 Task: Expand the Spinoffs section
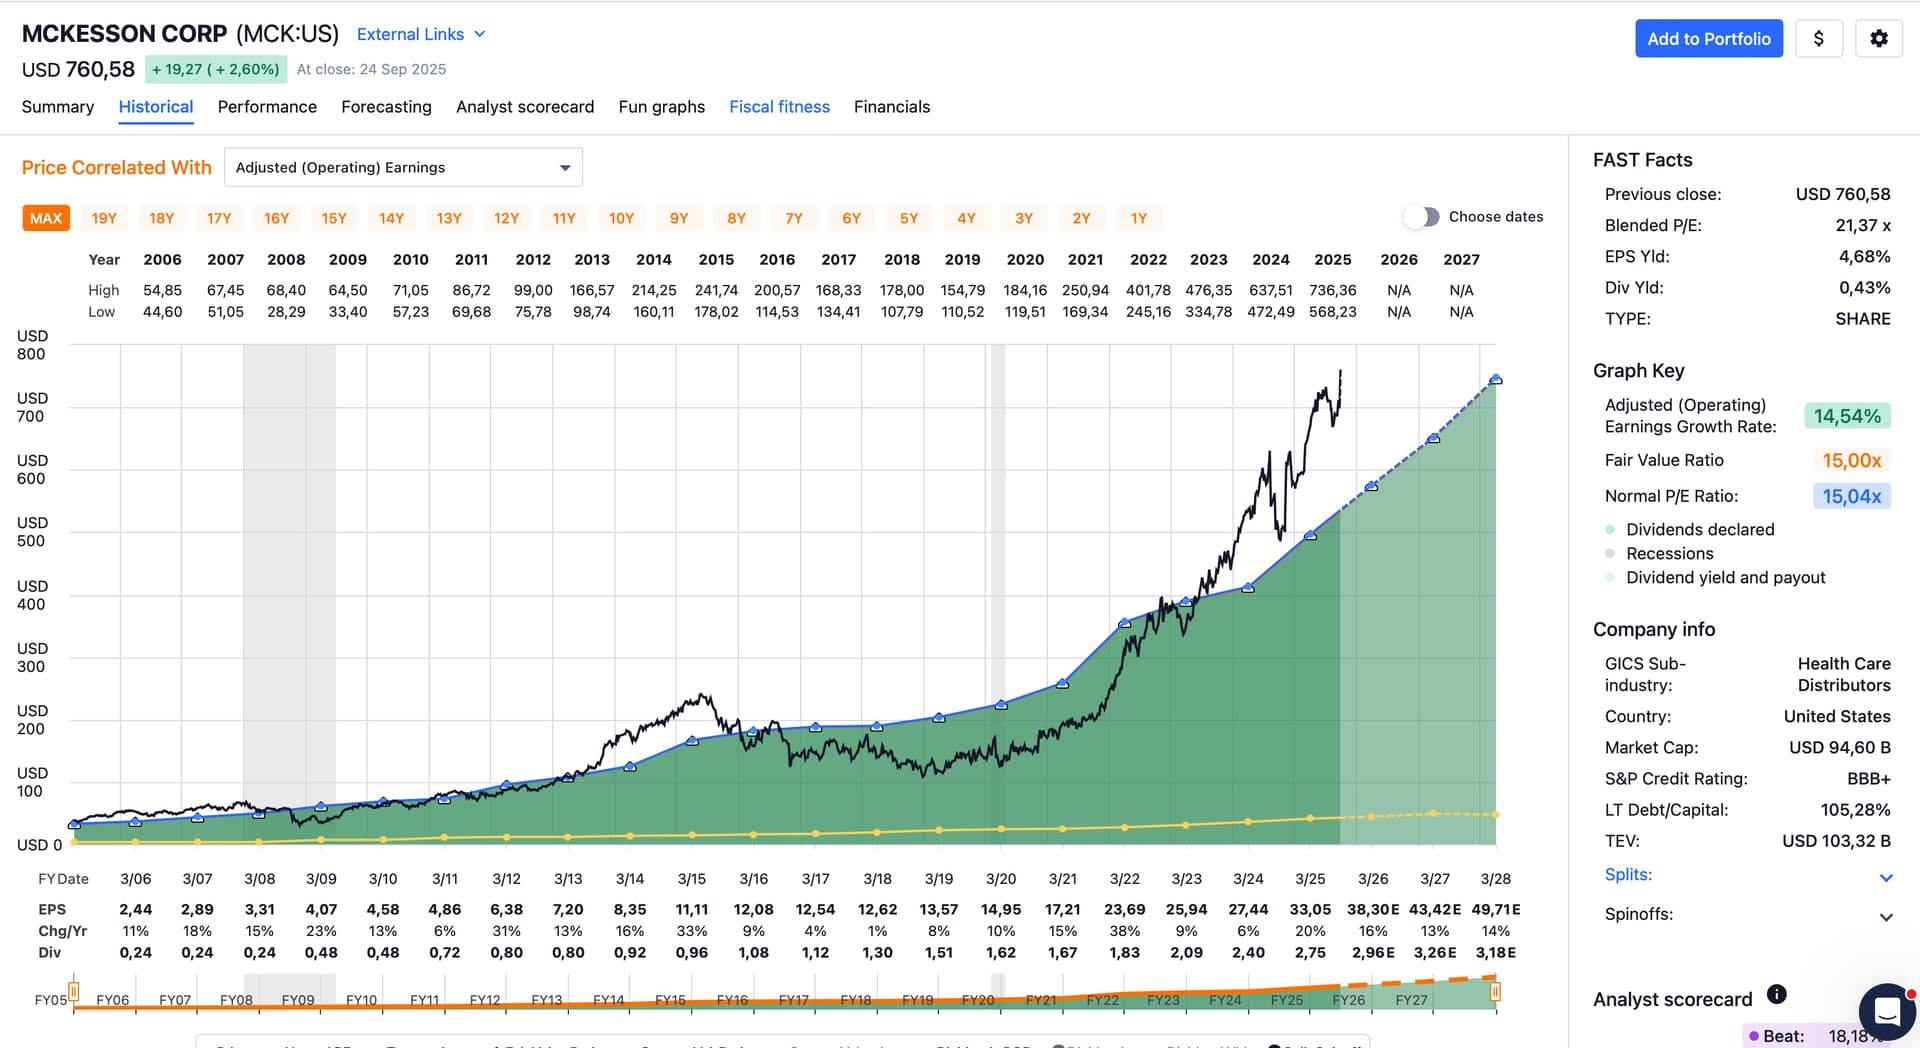click(1885, 916)
